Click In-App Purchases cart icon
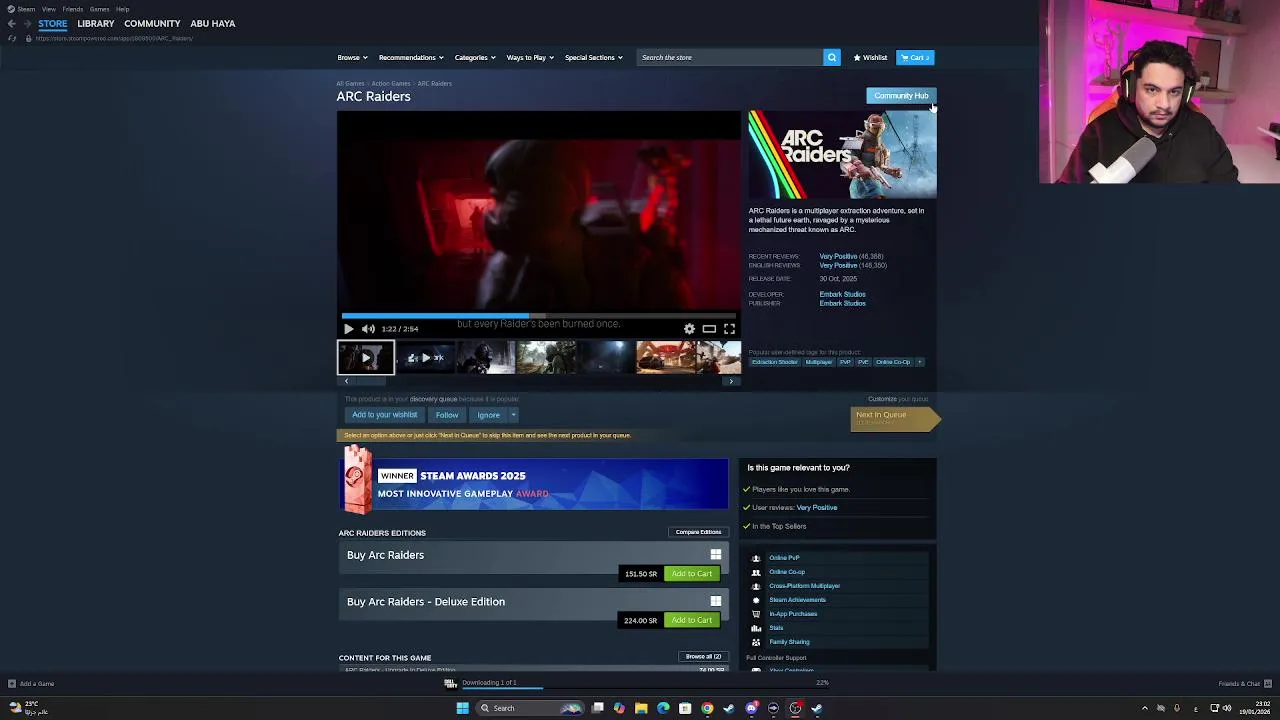Viewport: 1280px width, 720px height. pyautogui.click(x=756, y=614)
